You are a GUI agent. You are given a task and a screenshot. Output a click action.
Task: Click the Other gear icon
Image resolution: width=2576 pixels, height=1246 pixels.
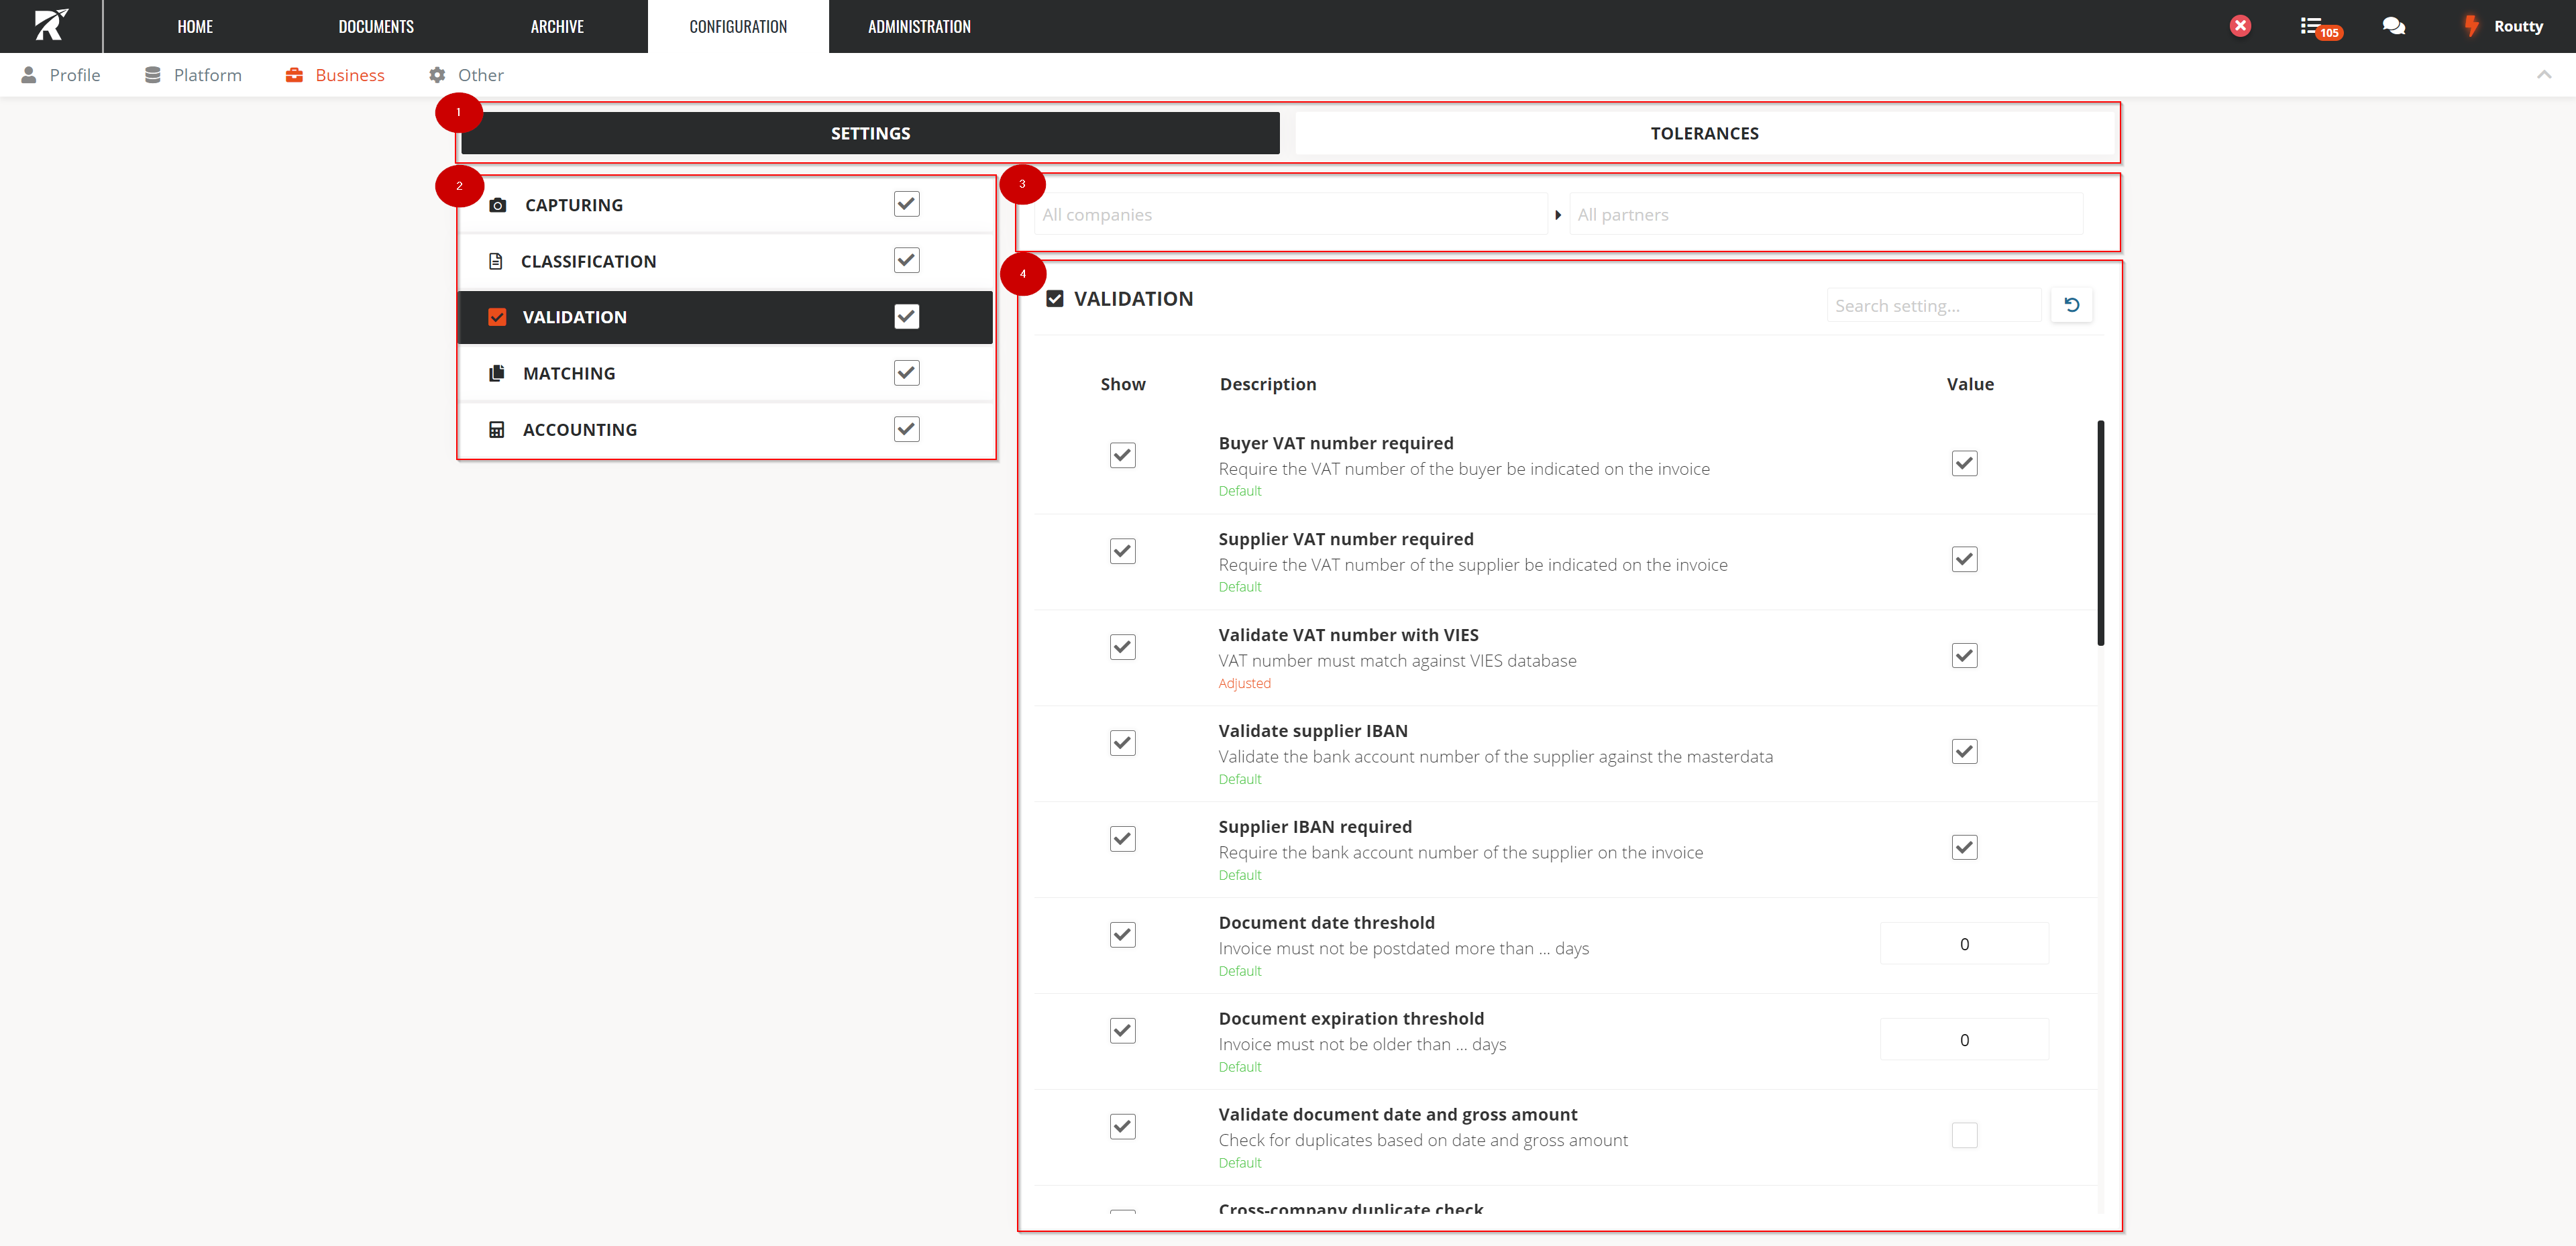(437, 75)
